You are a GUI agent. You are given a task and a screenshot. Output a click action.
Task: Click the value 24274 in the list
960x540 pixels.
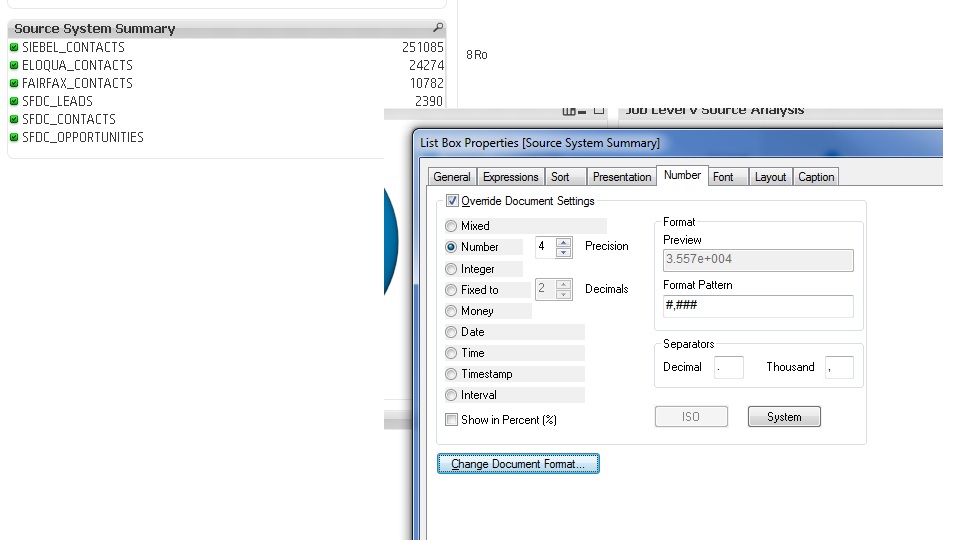click(x=426, y=65)
